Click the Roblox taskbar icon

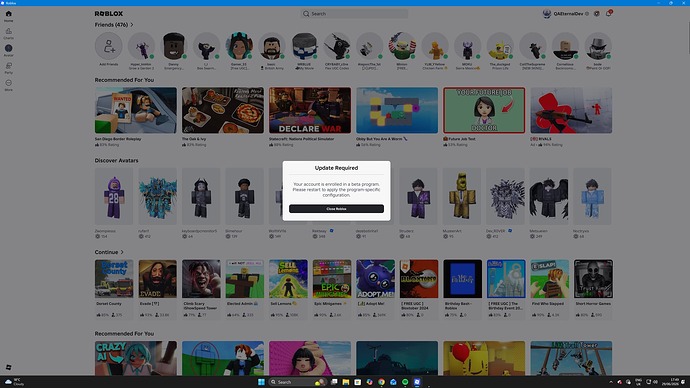[x=417, y=382]
